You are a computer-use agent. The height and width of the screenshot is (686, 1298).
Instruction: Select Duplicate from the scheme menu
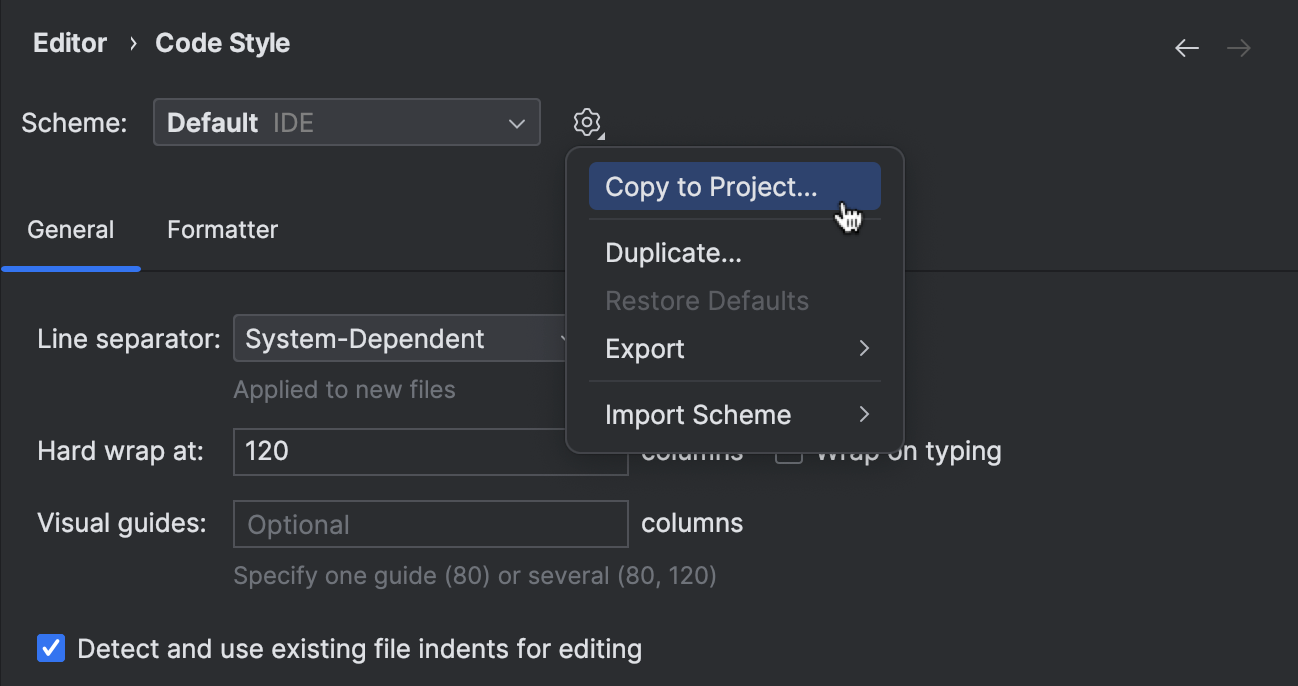point(673,252)
